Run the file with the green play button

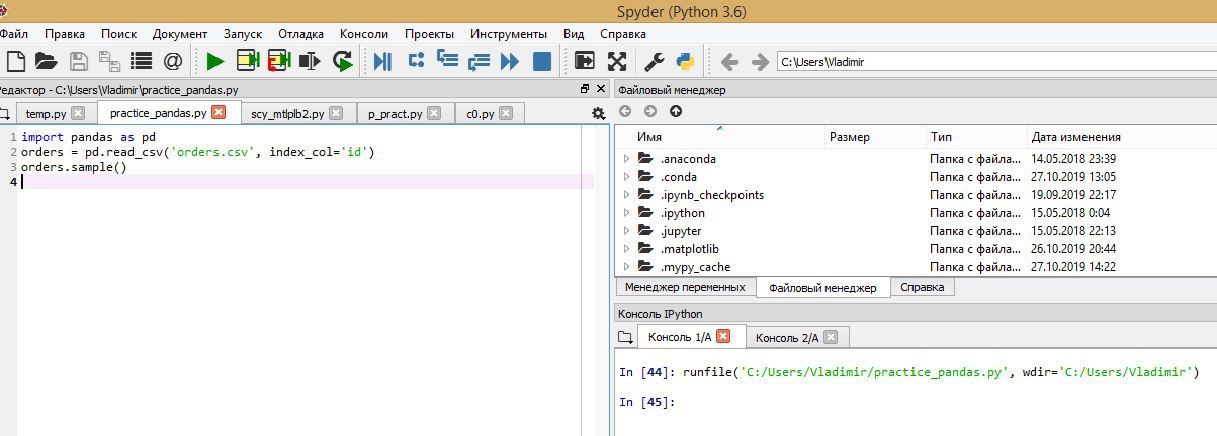(x=215, y=61)
